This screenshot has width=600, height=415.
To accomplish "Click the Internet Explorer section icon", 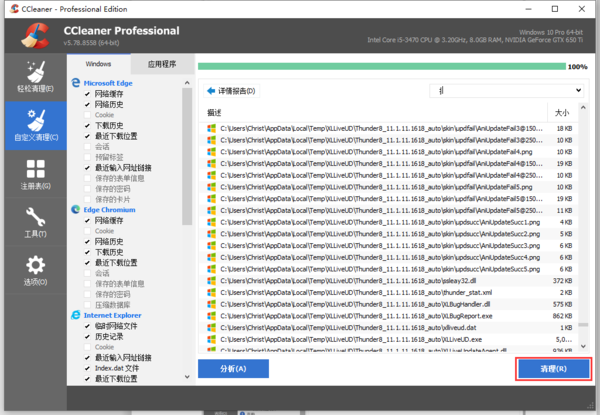I will coord(76,315).
